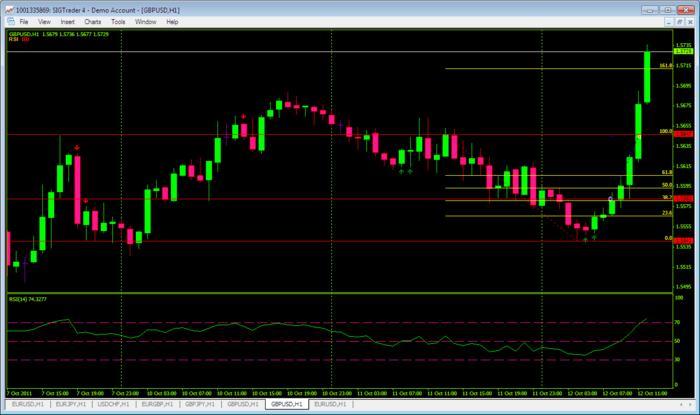Select the inactive GBPUSD,H1 chart tab

242,404
